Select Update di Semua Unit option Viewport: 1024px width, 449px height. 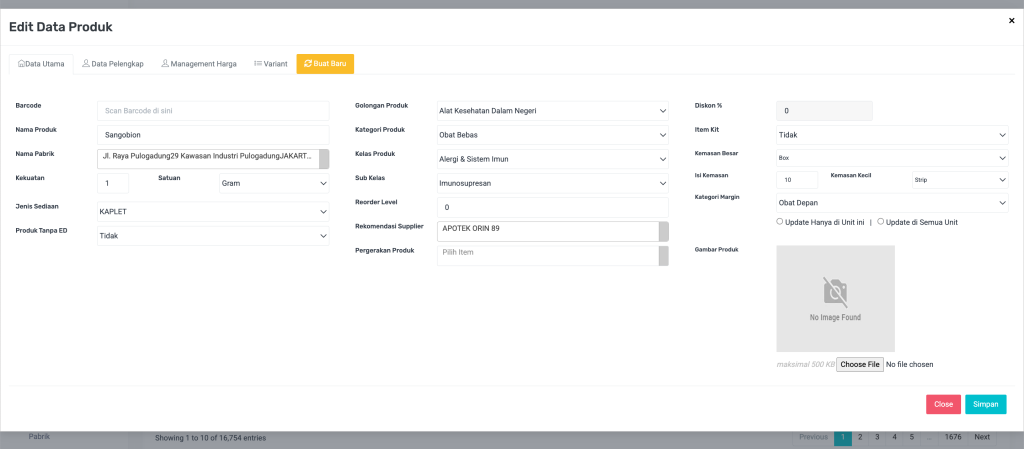coord(880,222)
